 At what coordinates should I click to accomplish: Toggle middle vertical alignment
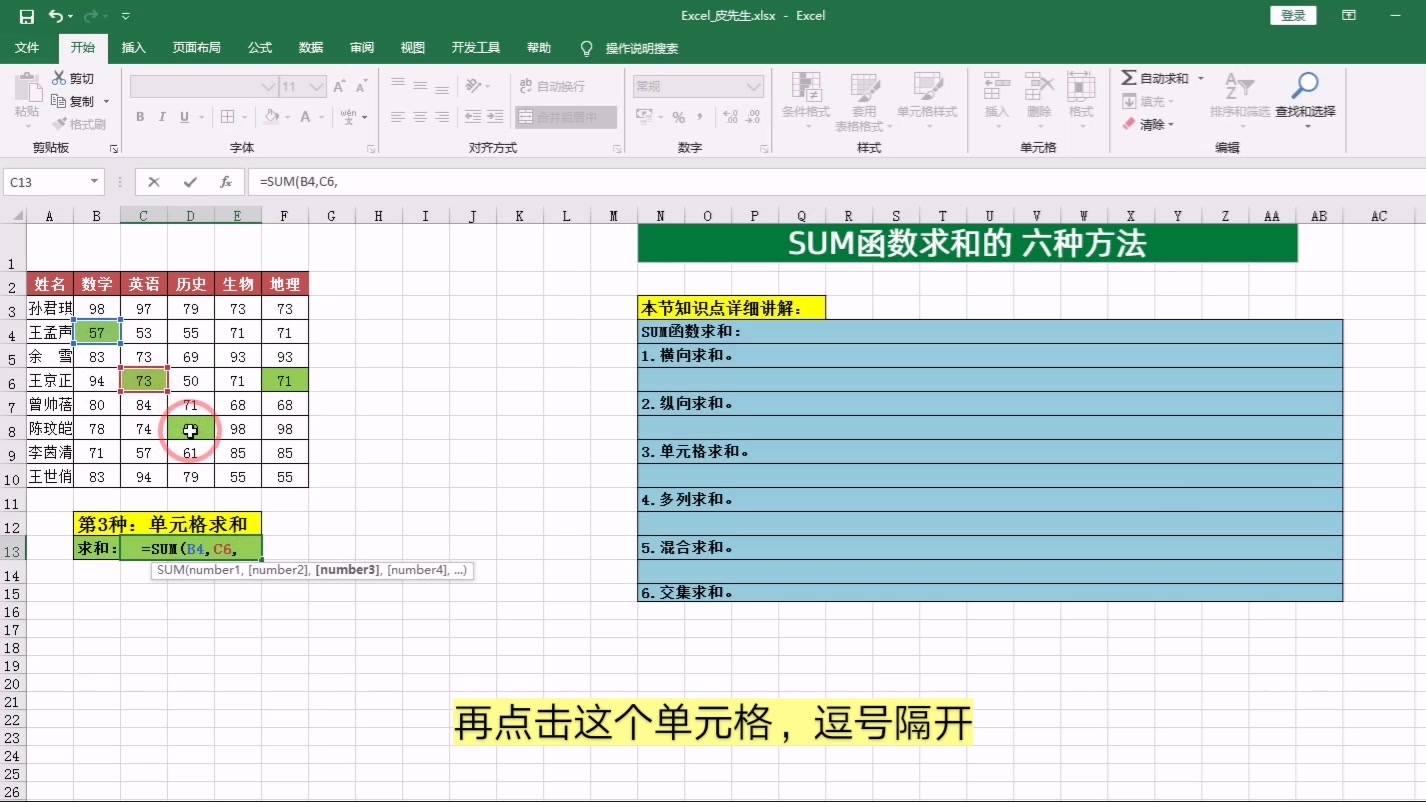tap(421, 86)
